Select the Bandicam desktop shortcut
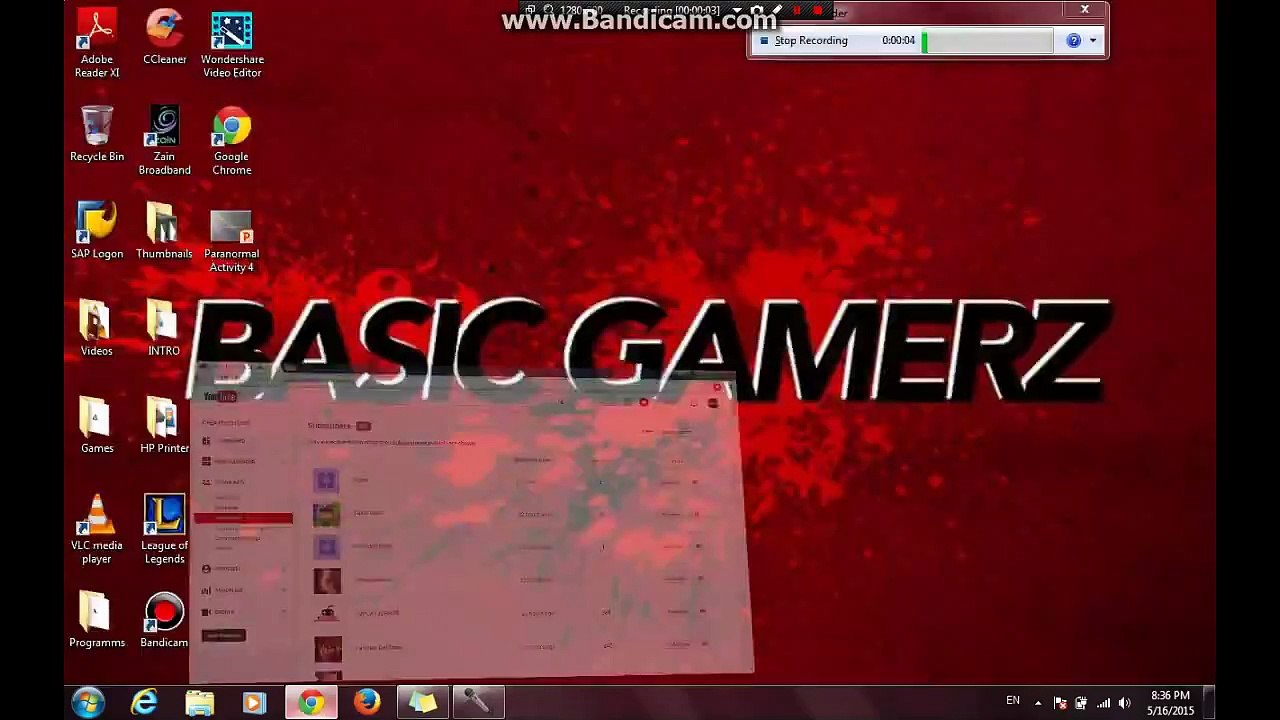Screen dimensions: 1280x720 [x=164, y=620]
